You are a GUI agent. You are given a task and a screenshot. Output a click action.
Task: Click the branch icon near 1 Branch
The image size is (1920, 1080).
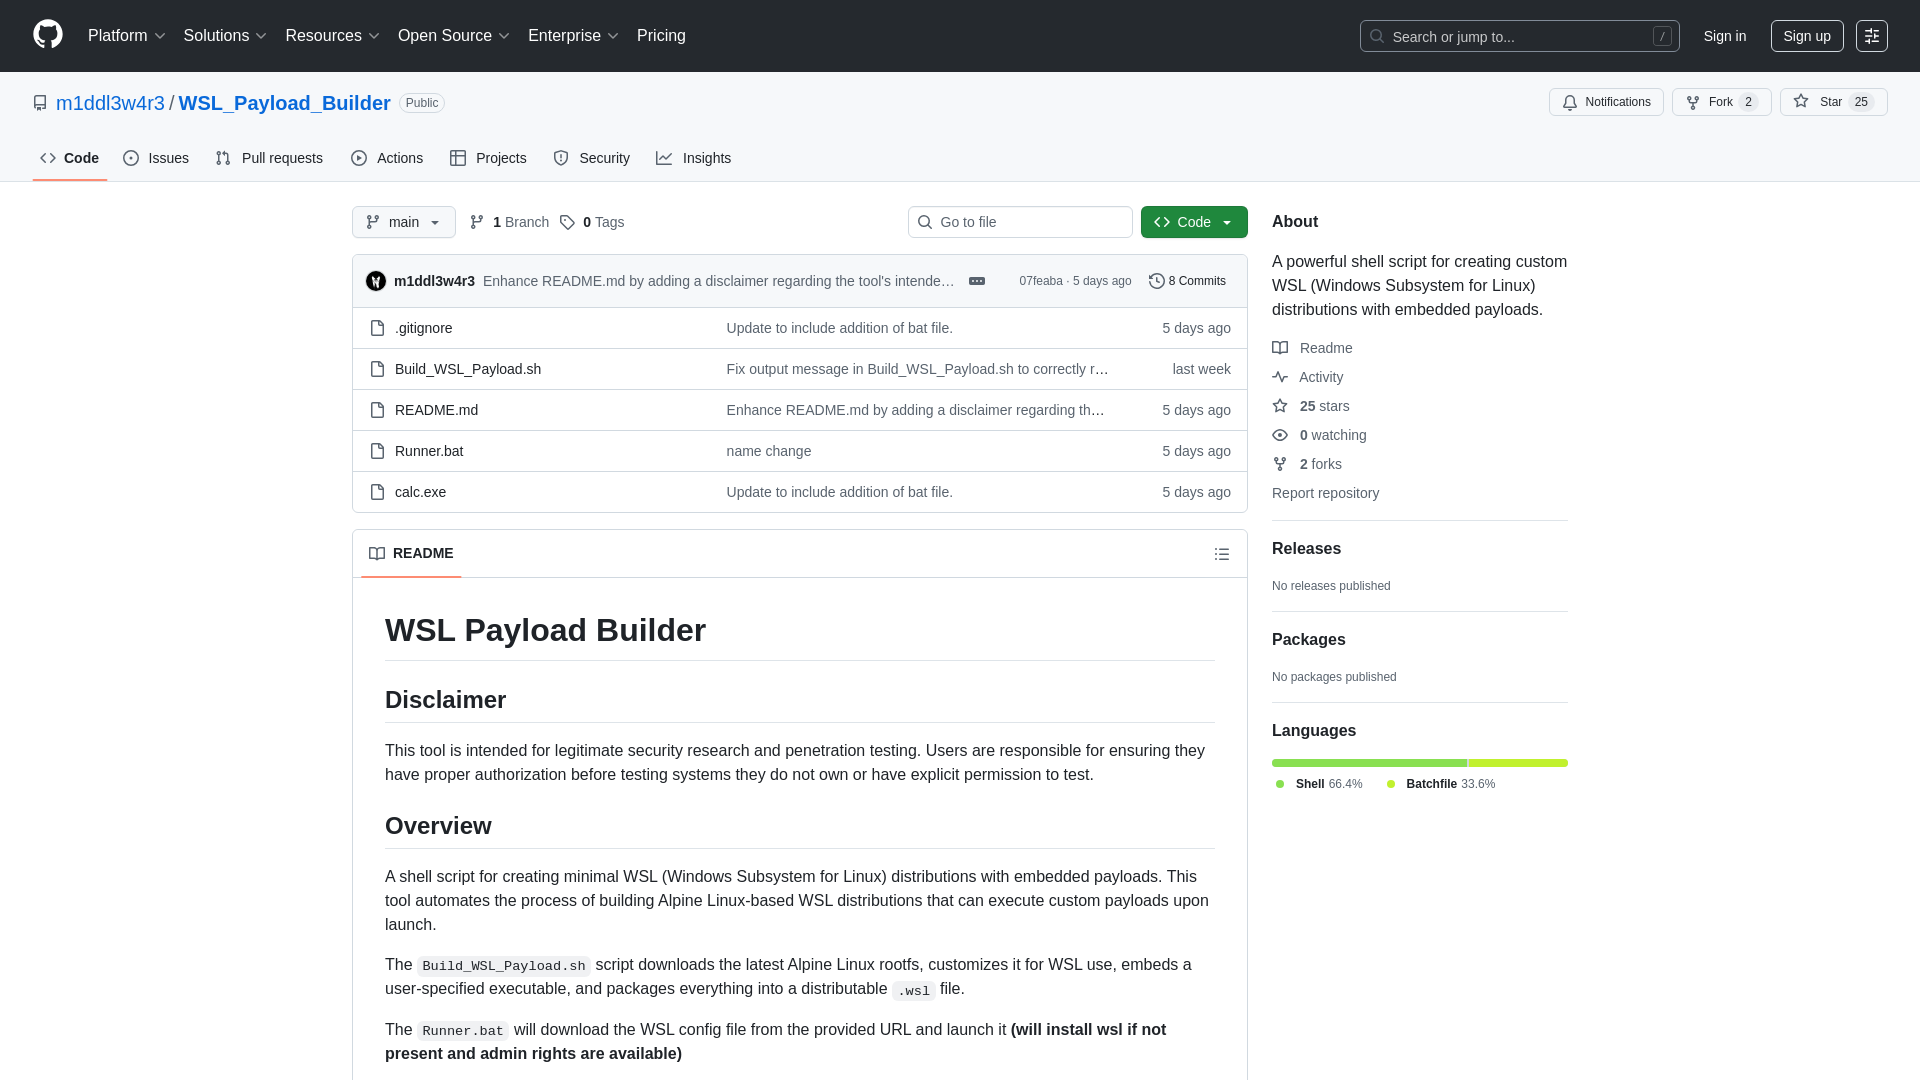[x=477, y=222]
